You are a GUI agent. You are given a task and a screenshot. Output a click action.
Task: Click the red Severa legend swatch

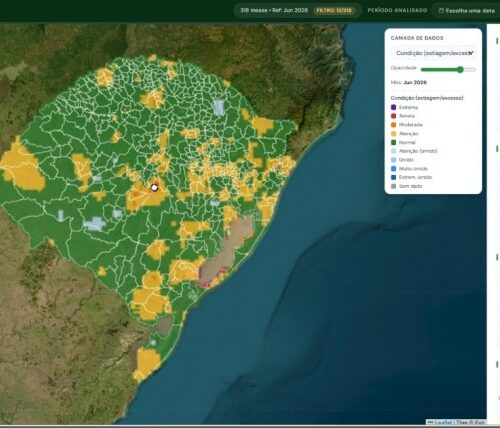pyautogui.click(x=393, y=116)
